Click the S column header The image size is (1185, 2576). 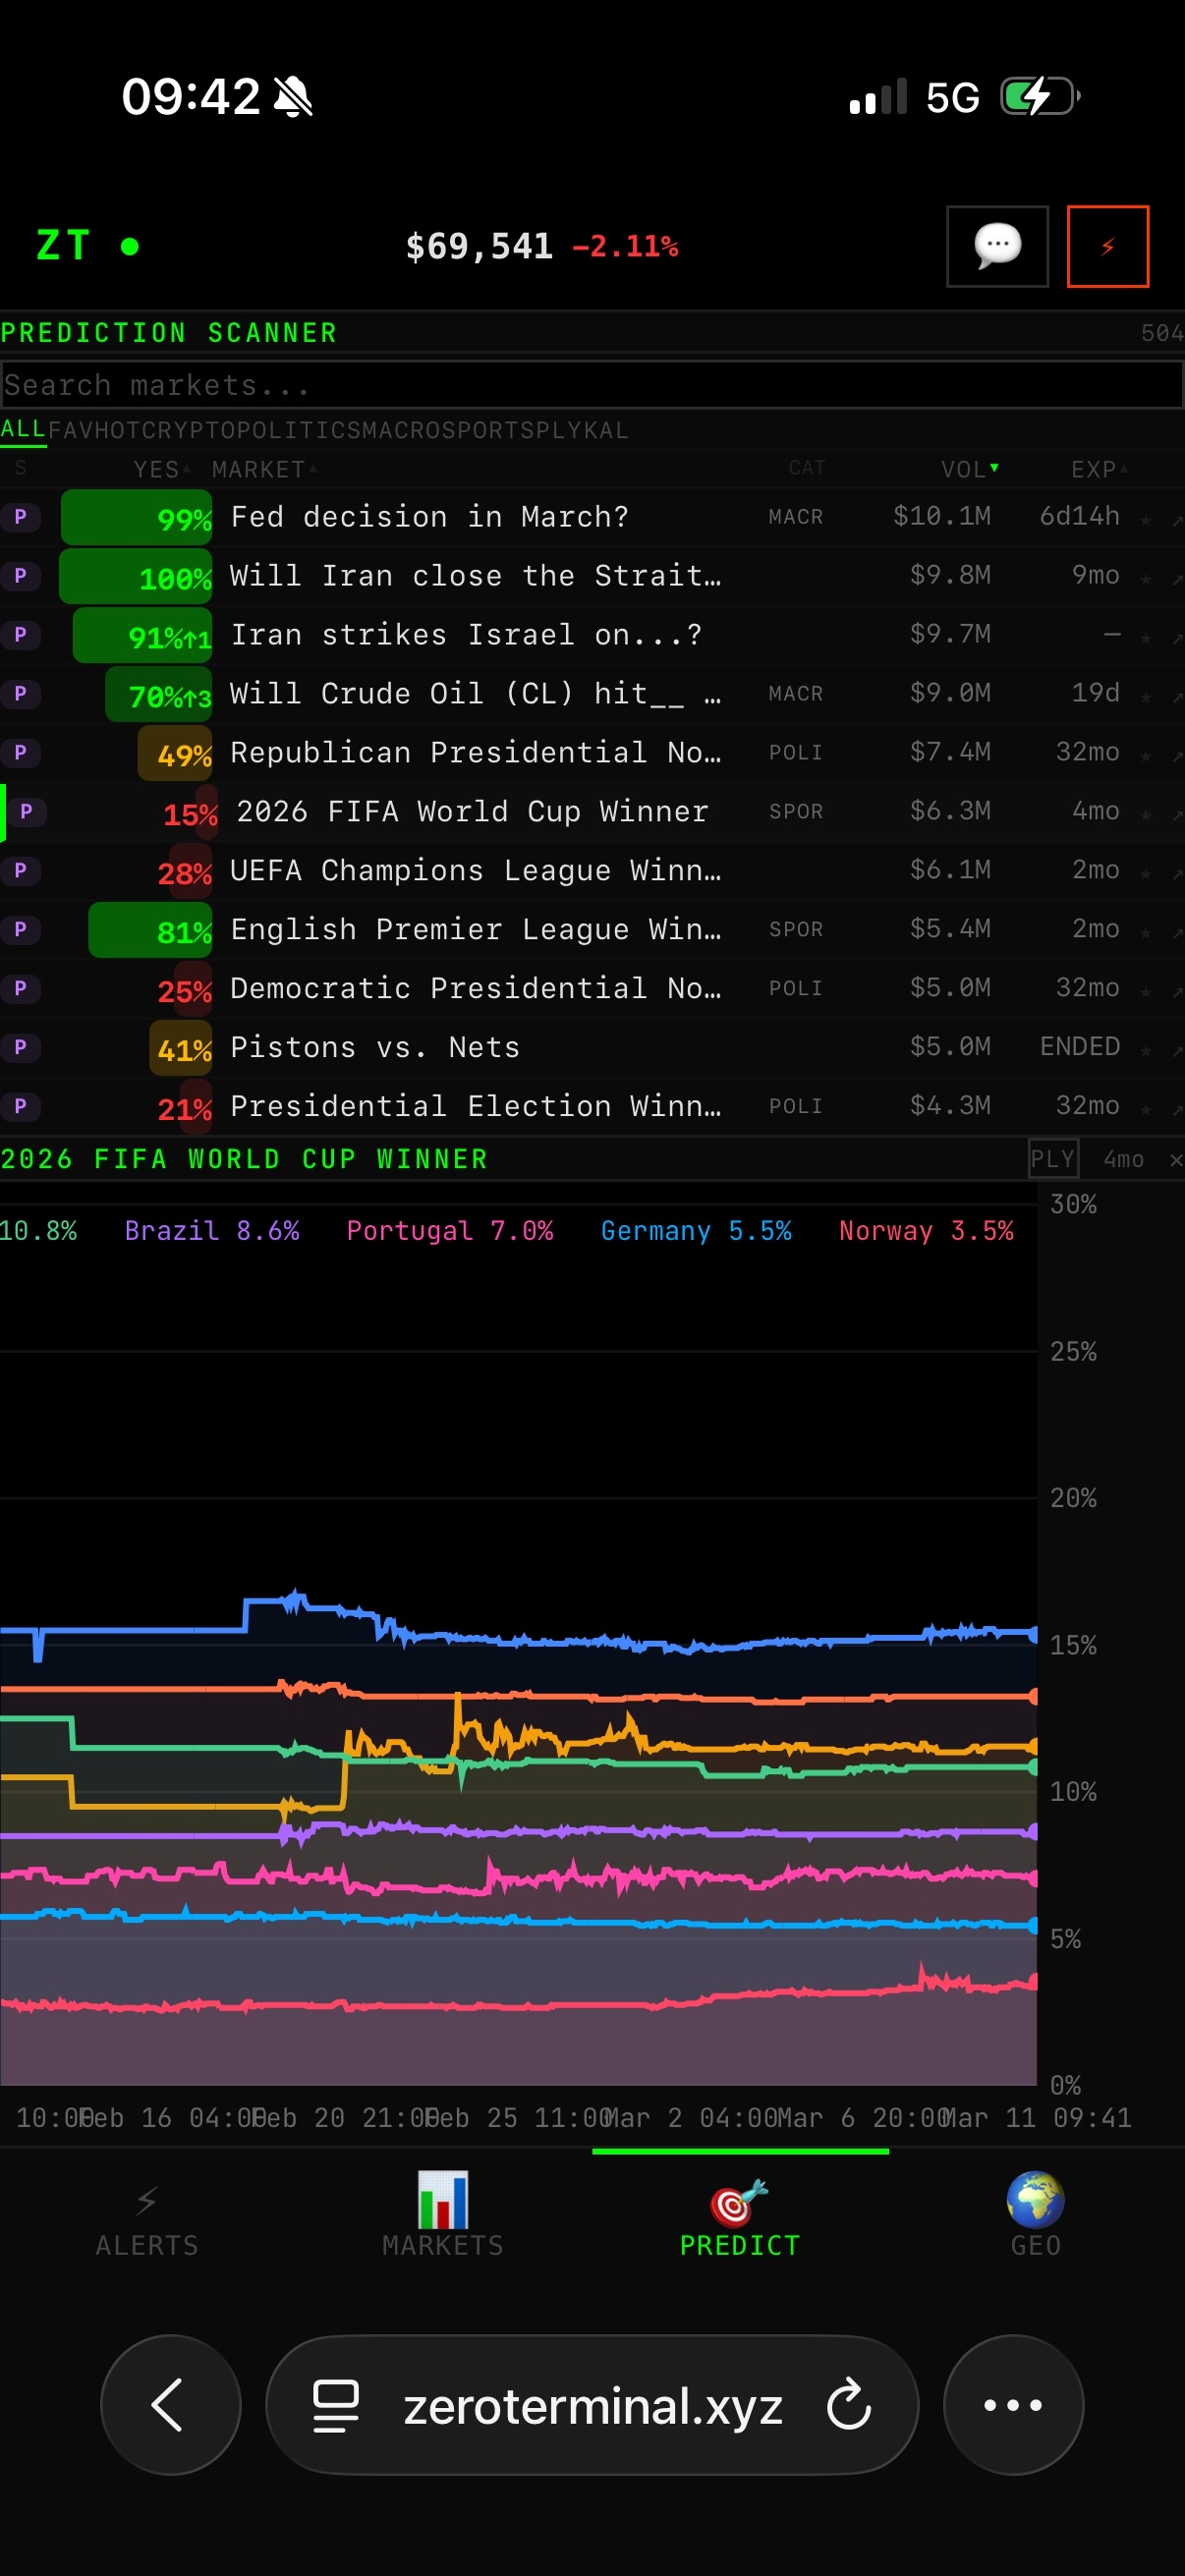(21, 468)
